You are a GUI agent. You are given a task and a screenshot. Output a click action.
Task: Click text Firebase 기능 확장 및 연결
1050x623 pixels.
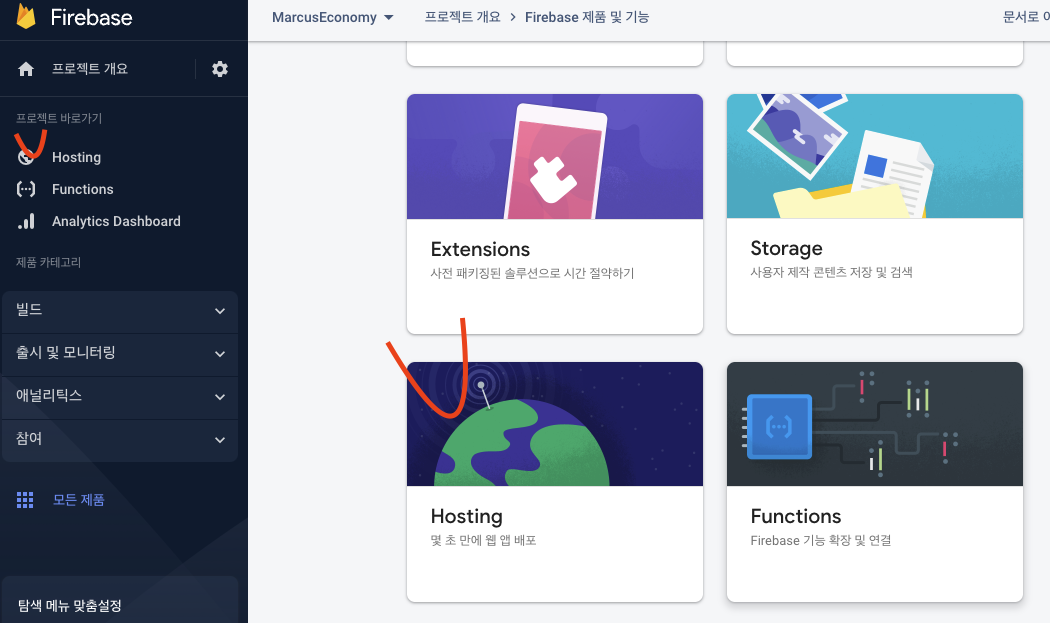click(821, 541)
